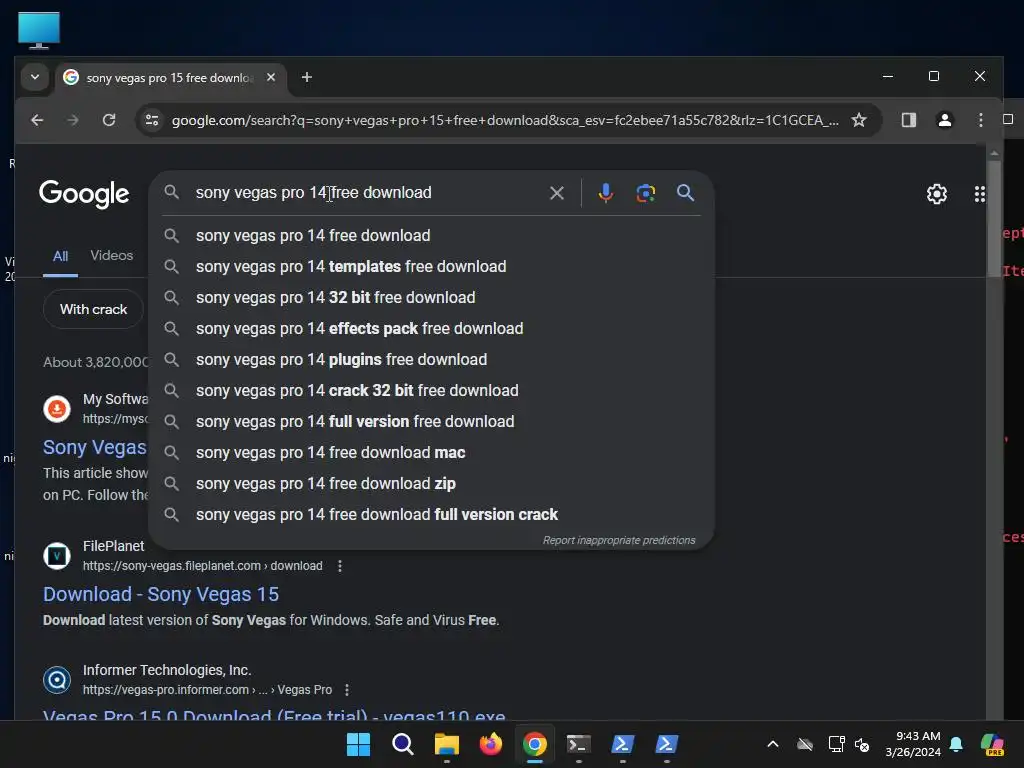Select suggestion 'effects pack free download'
This screenshot has width=1024, height=768.
point(431,328)
